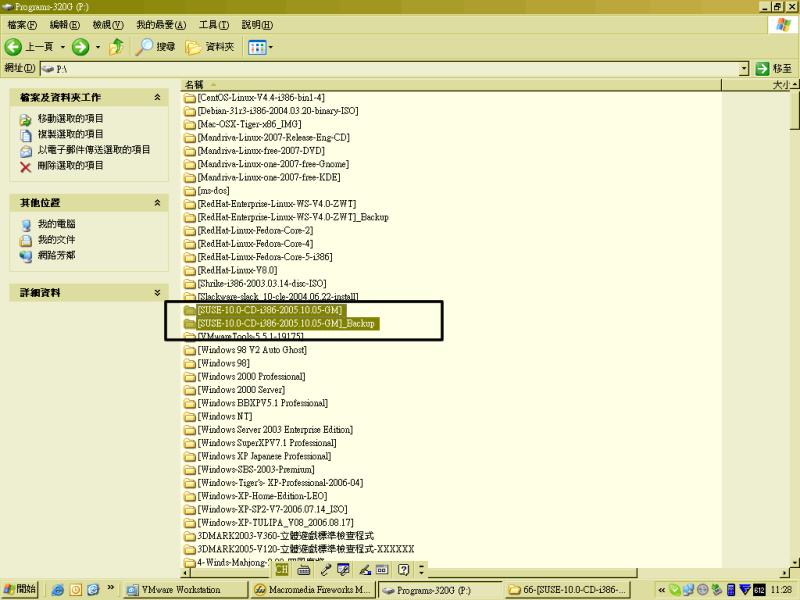This screenshot has height=600, width=800.
Task: Select [Mandriva-Linux-free-2007-DVD] folder name
Action: [261, 151]
